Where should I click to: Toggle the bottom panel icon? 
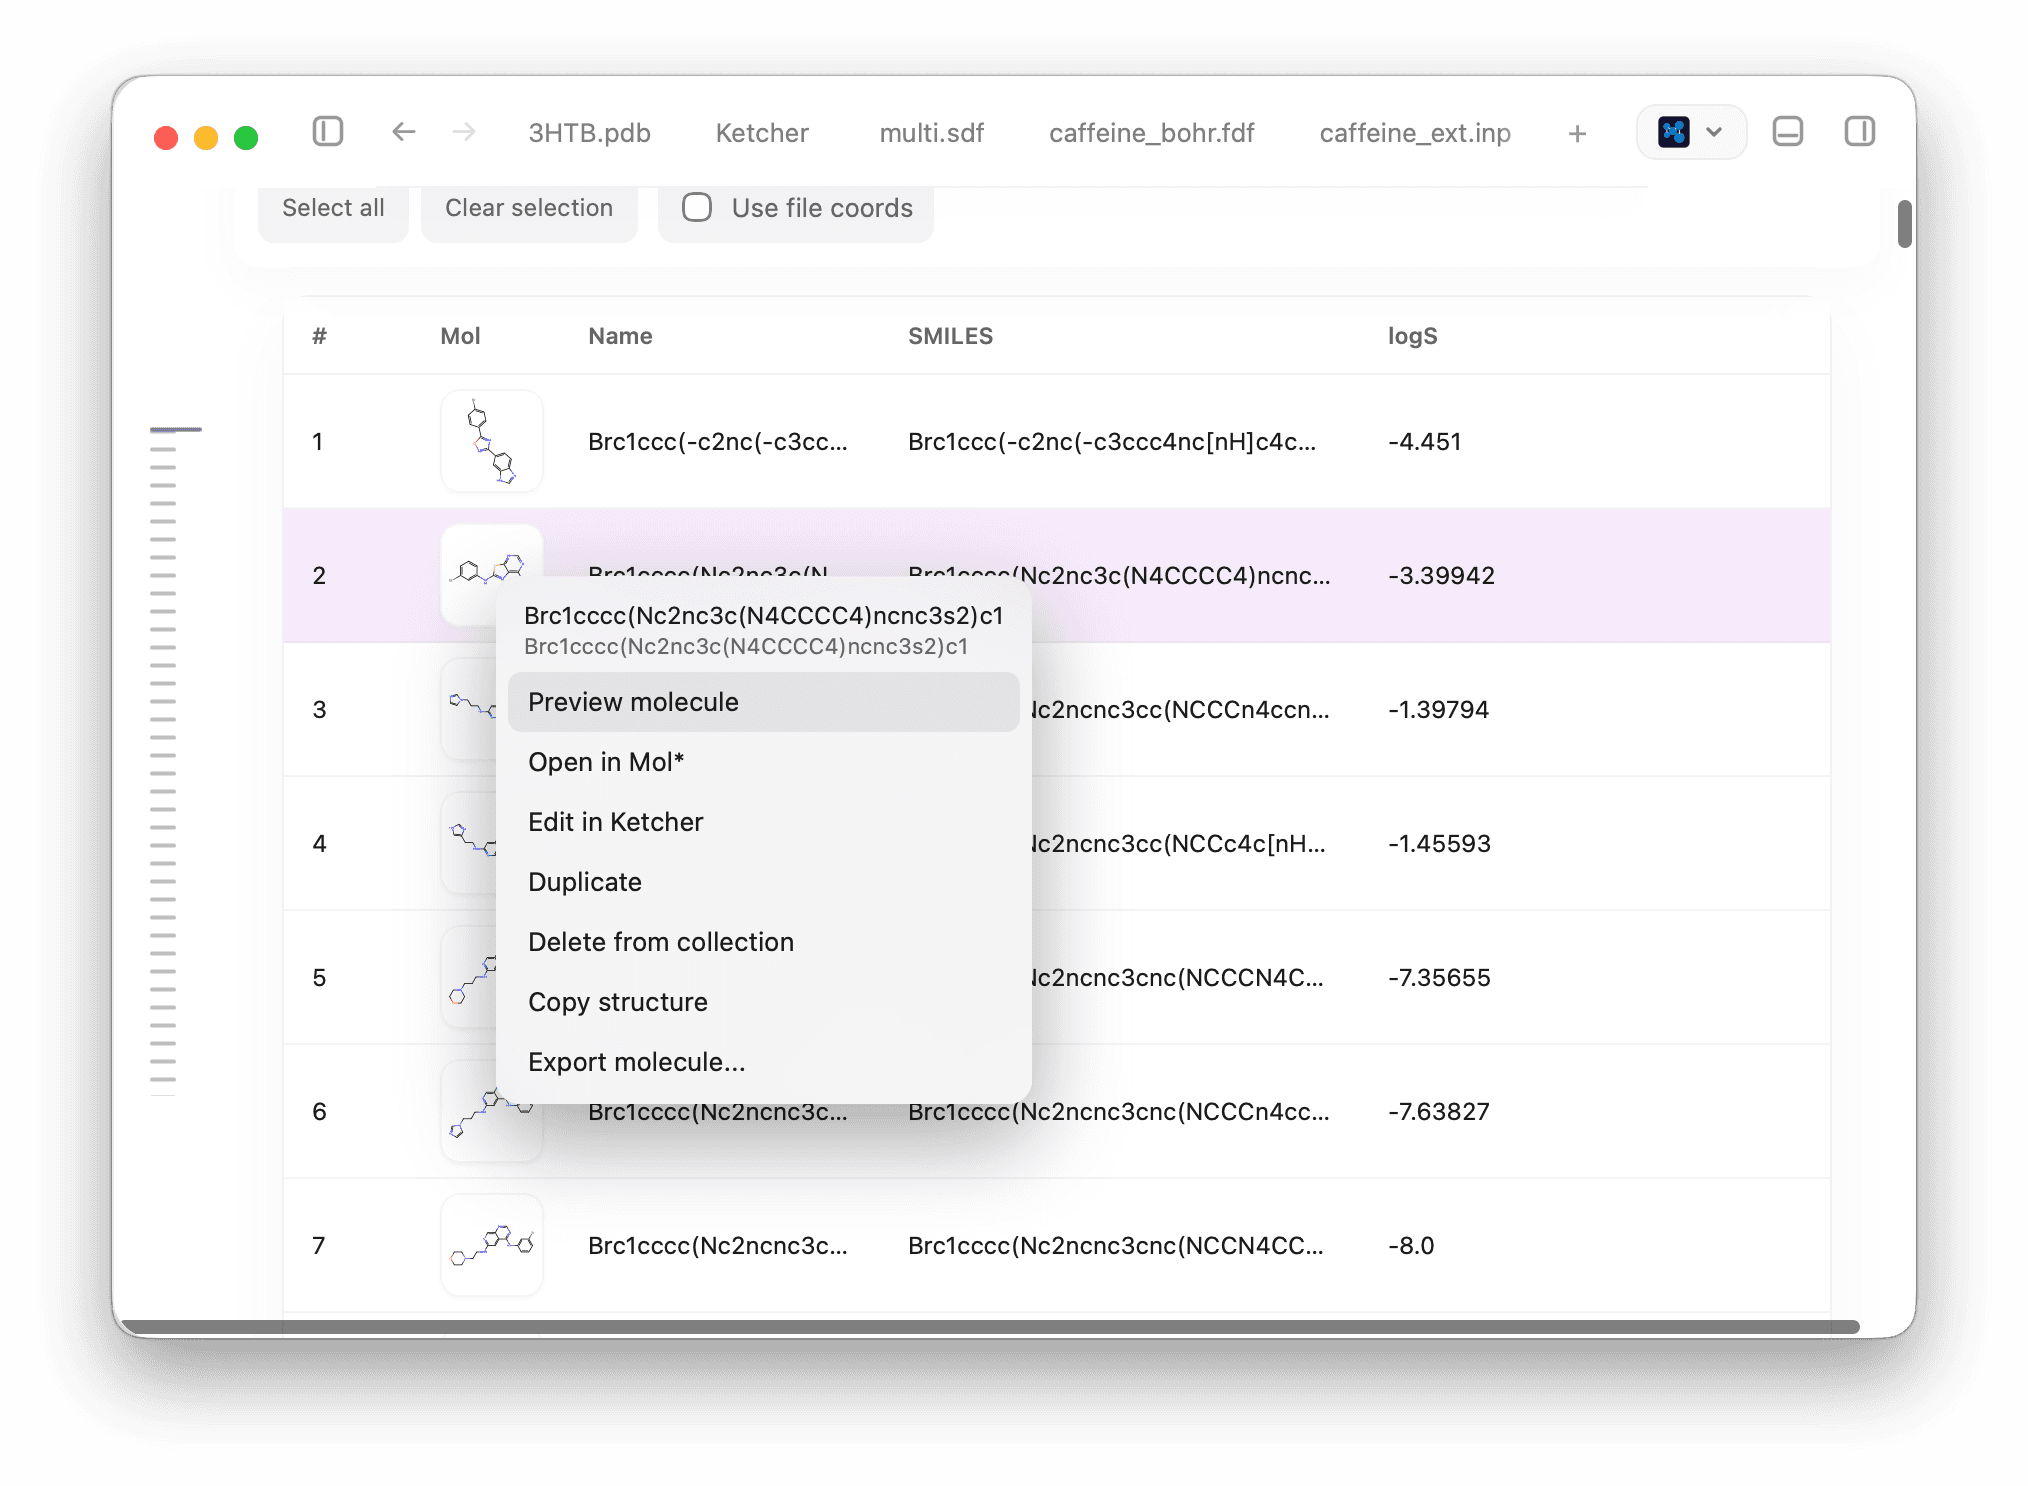click(x=1787, y=132)
